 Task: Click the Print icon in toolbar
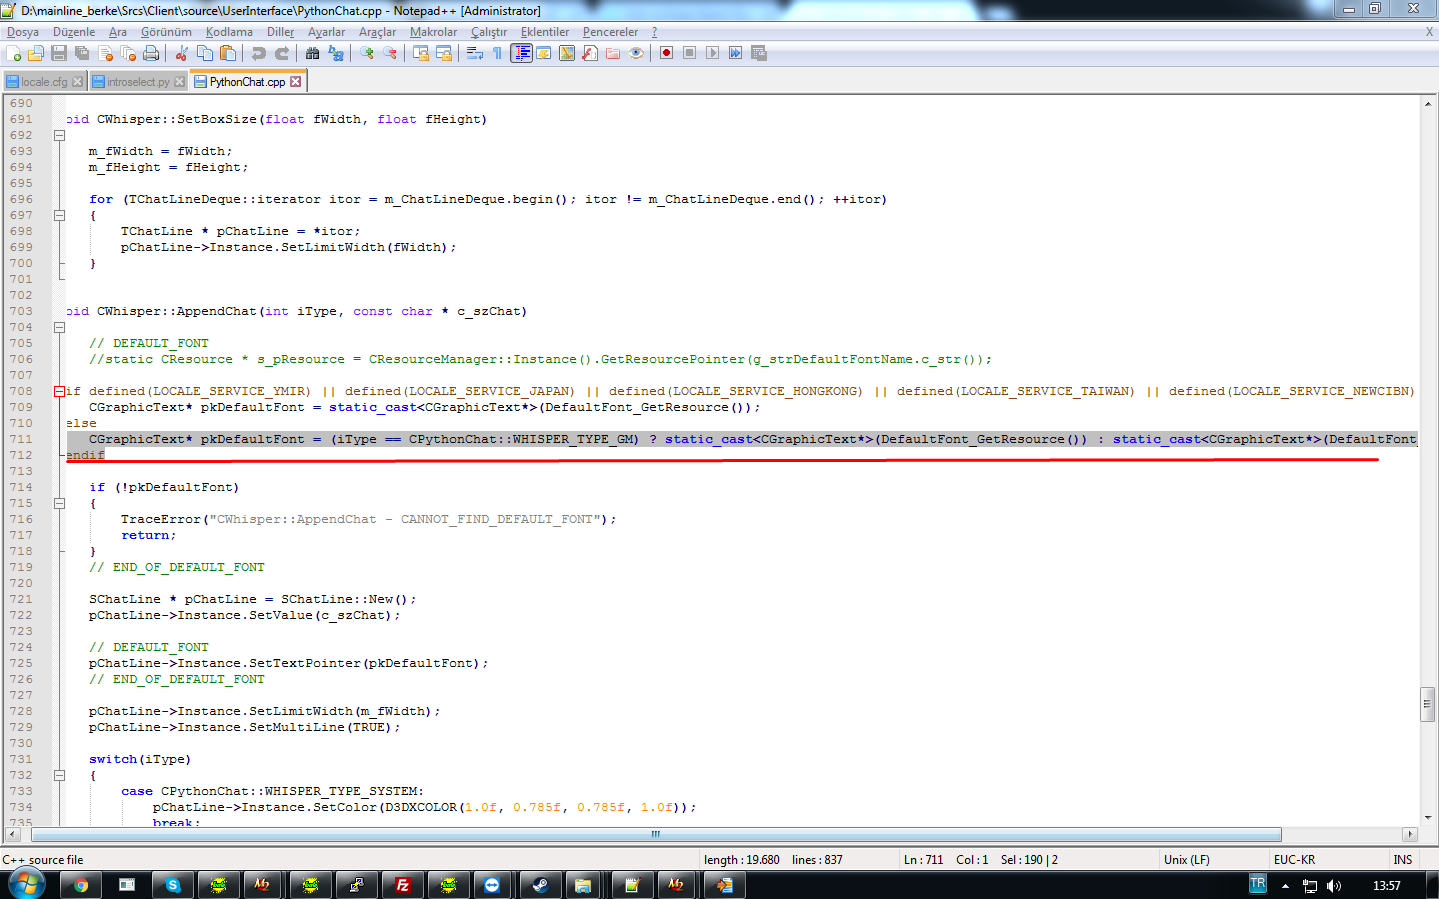click(151, 53)
